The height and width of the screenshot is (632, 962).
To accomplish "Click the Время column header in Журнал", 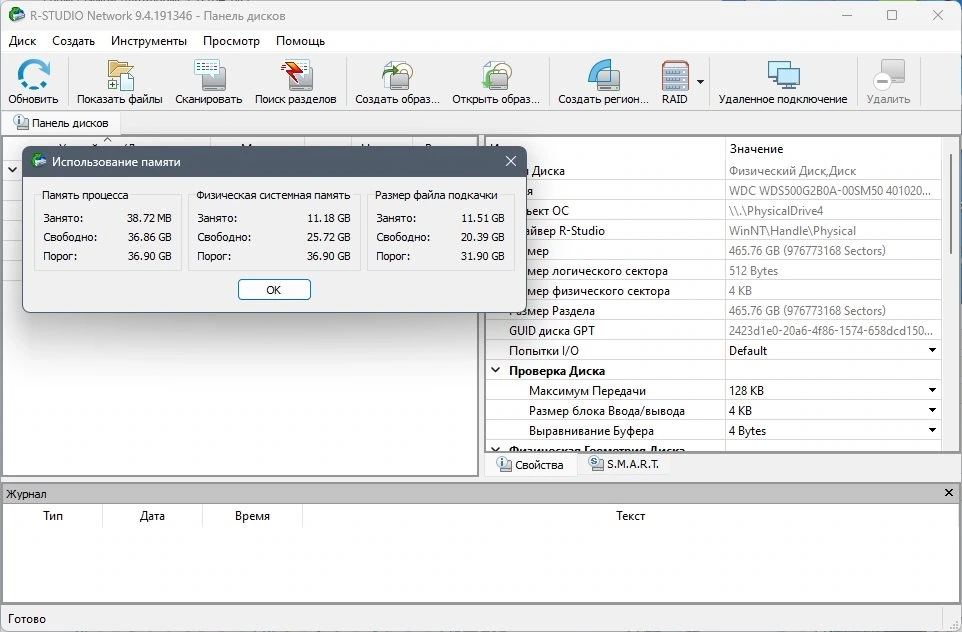I will click(x=252, y=515).
